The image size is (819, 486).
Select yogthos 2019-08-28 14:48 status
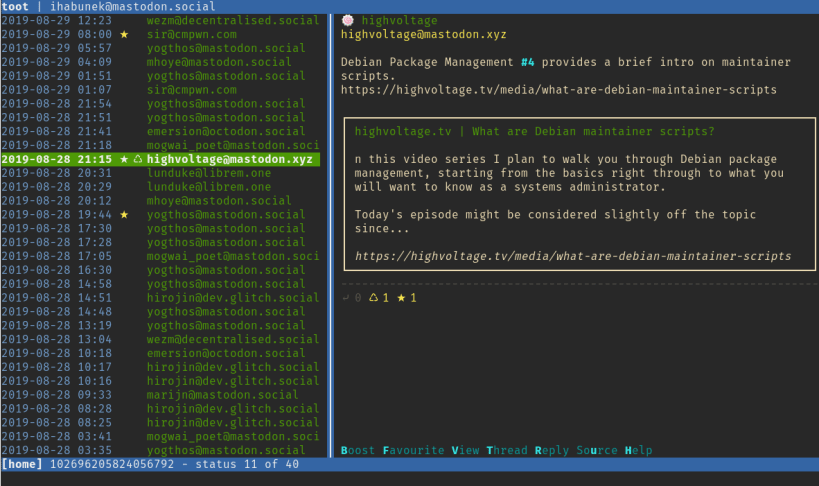point(160,311)
